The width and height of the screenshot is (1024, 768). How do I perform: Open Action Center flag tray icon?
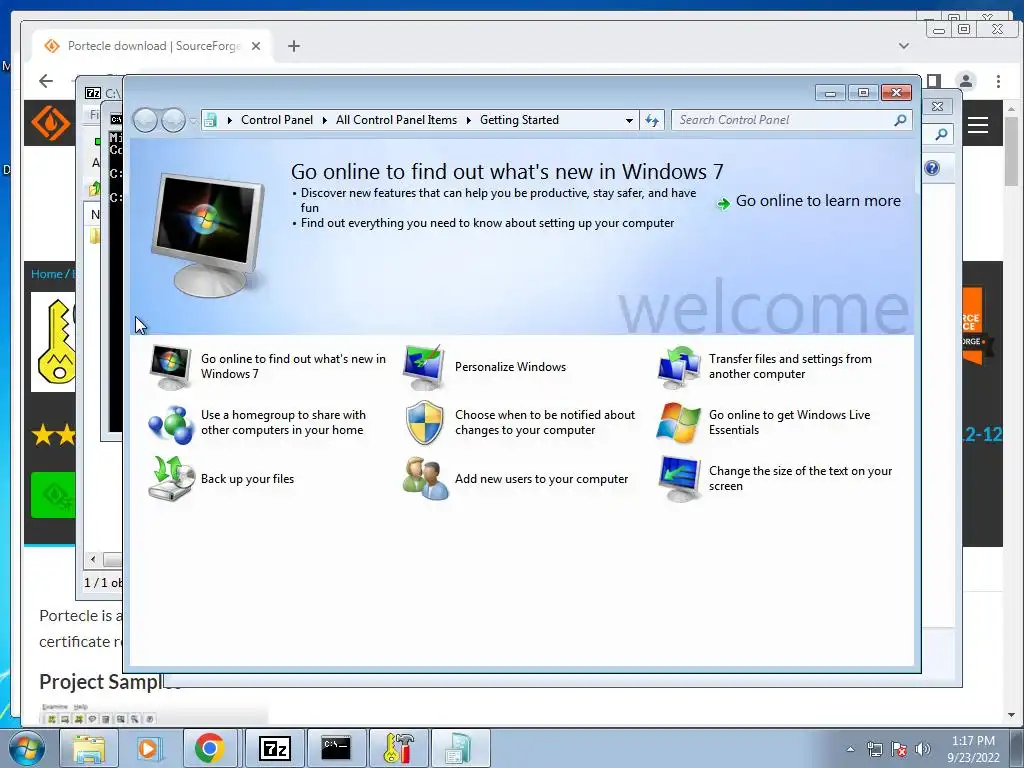pos(899,749)
